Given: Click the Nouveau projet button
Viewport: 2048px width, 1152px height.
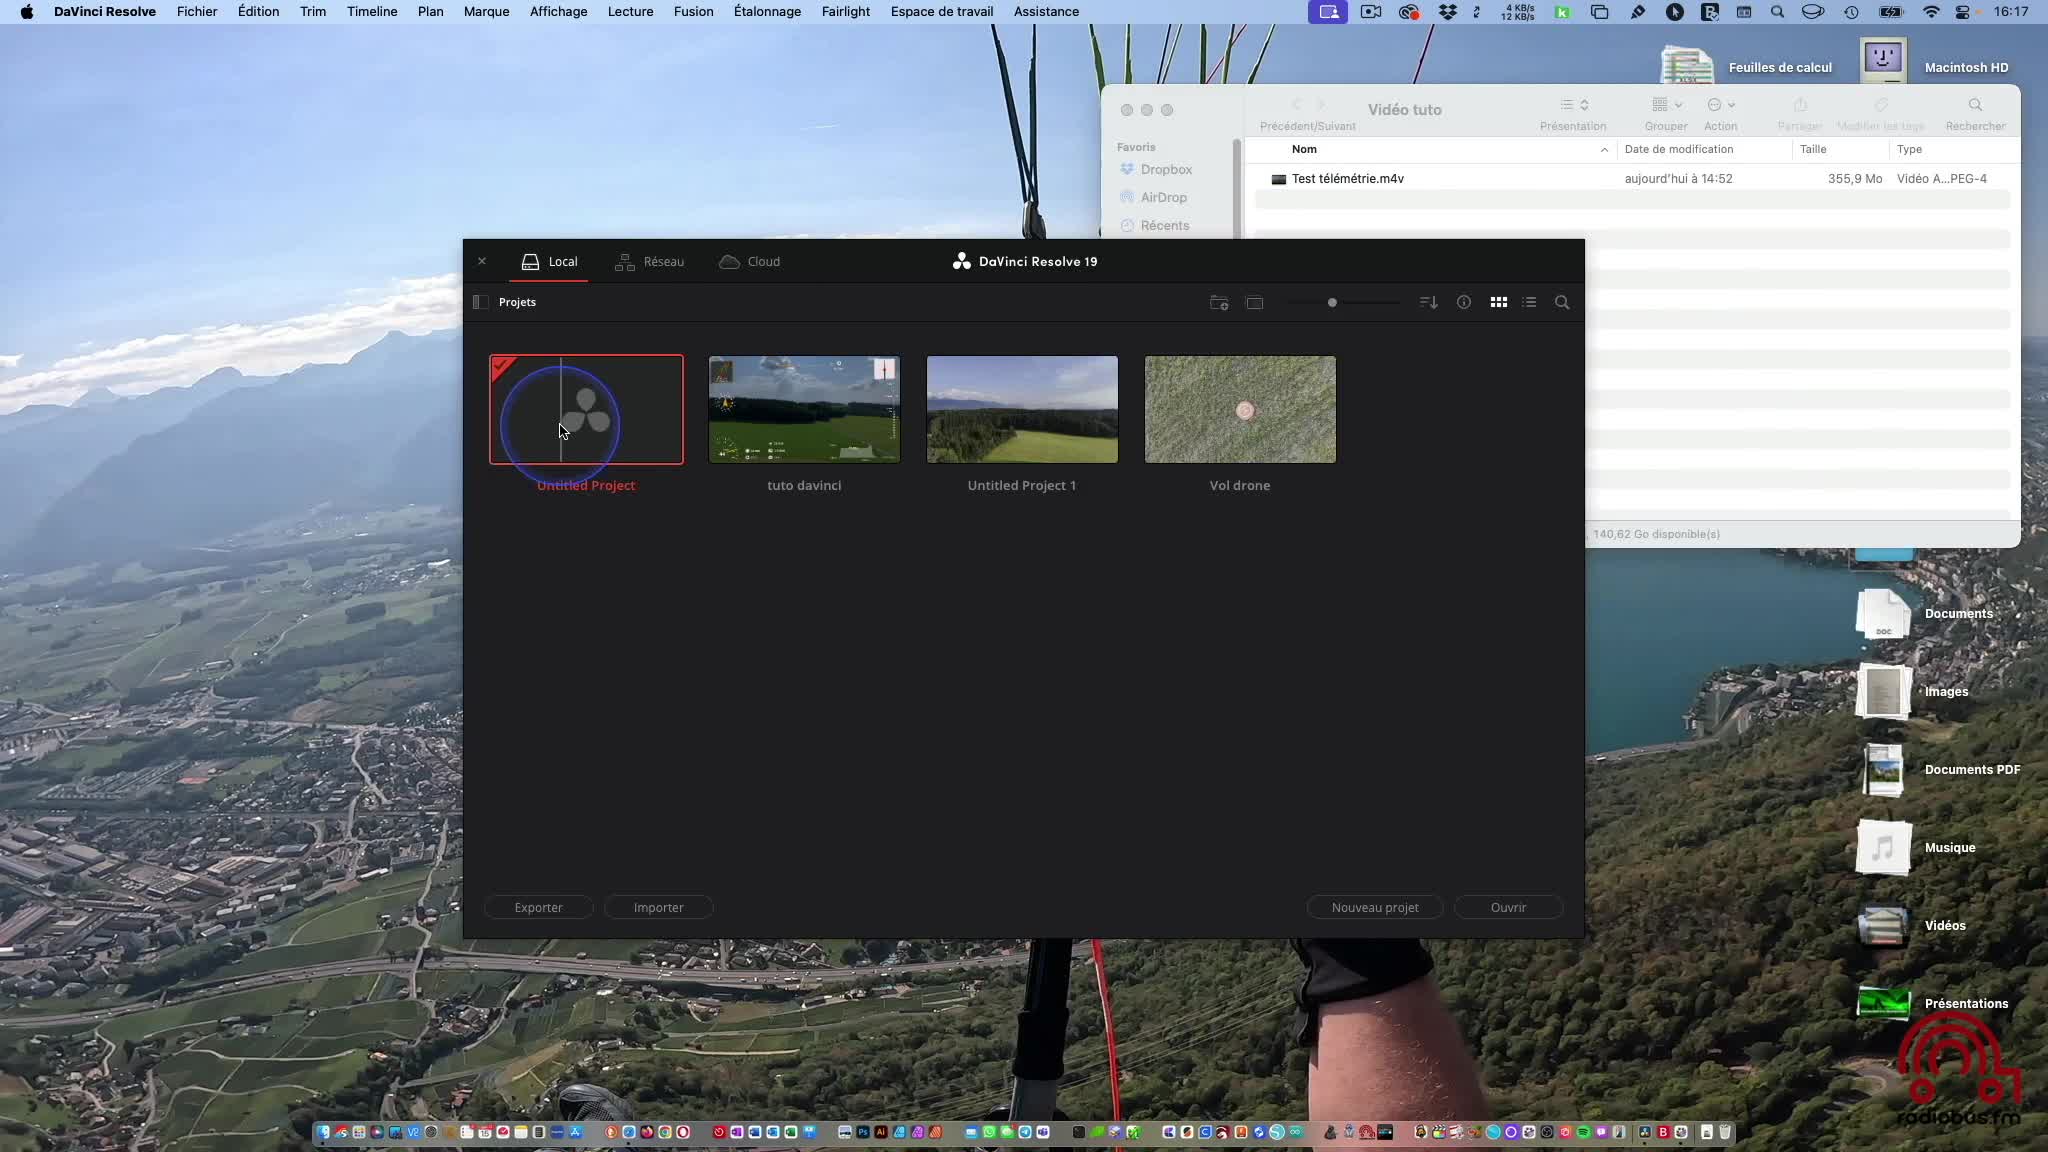Looking at the screenshot, I should pos(1374,907).
